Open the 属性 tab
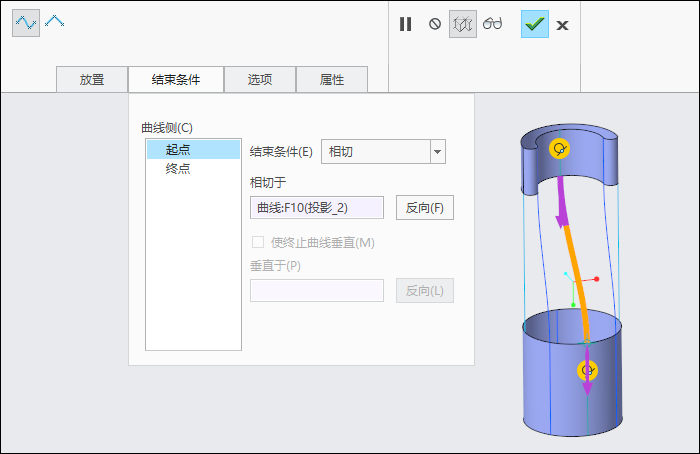Viewport: 700px width, 454px height. tap(332, 79)
